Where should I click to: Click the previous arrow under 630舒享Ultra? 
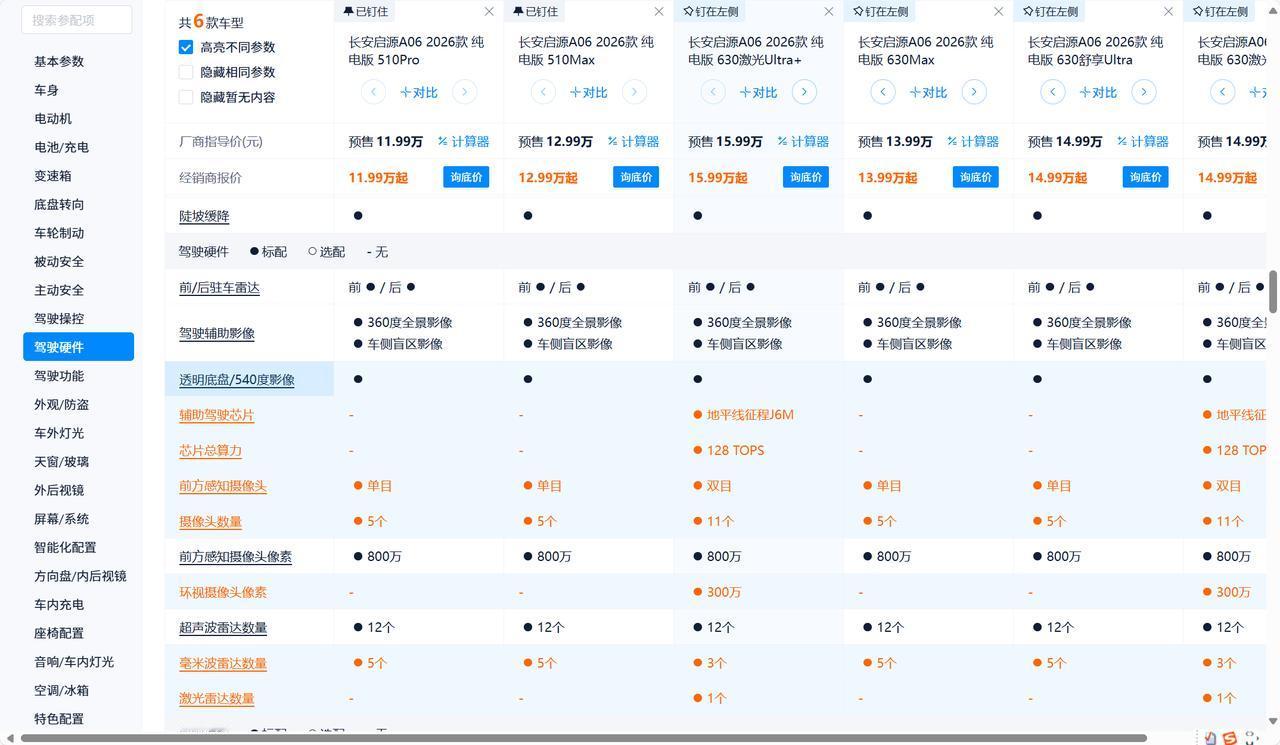point(1053,92)
